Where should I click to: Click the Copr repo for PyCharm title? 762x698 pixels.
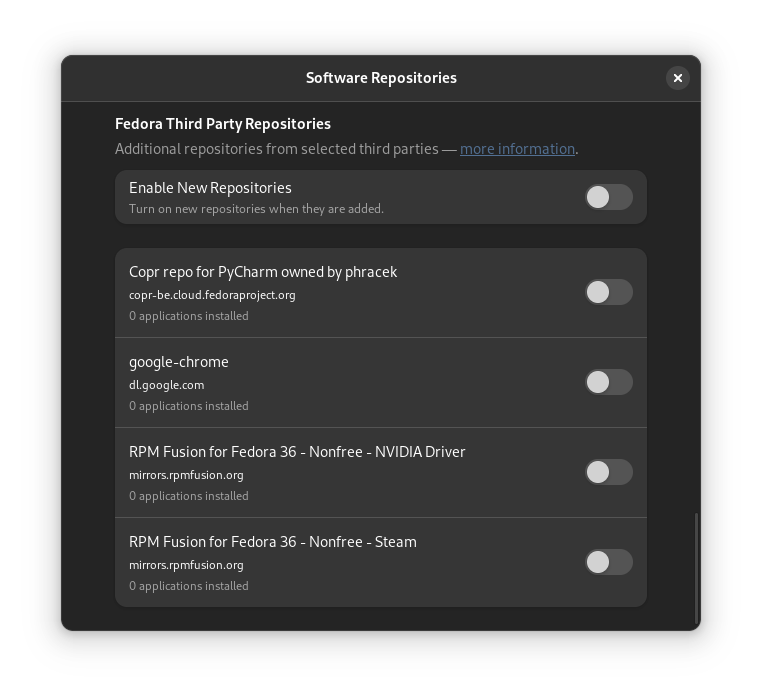[263, 272]
